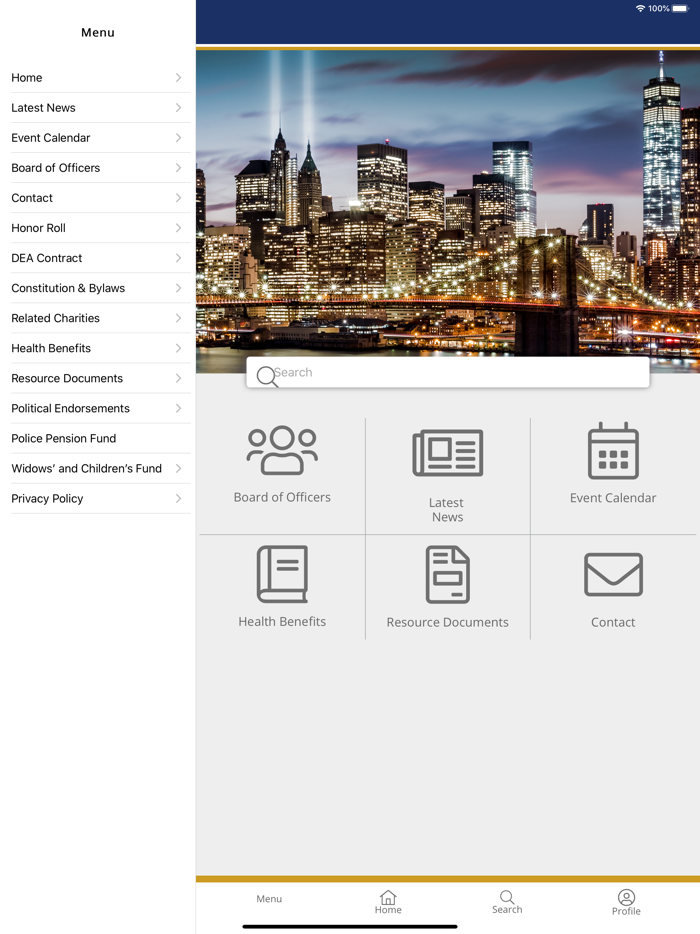This screenshot has height=934, width=700.
Task: Click the chevron beside Resource Documents in the menu
Action: tap(178, 378)
